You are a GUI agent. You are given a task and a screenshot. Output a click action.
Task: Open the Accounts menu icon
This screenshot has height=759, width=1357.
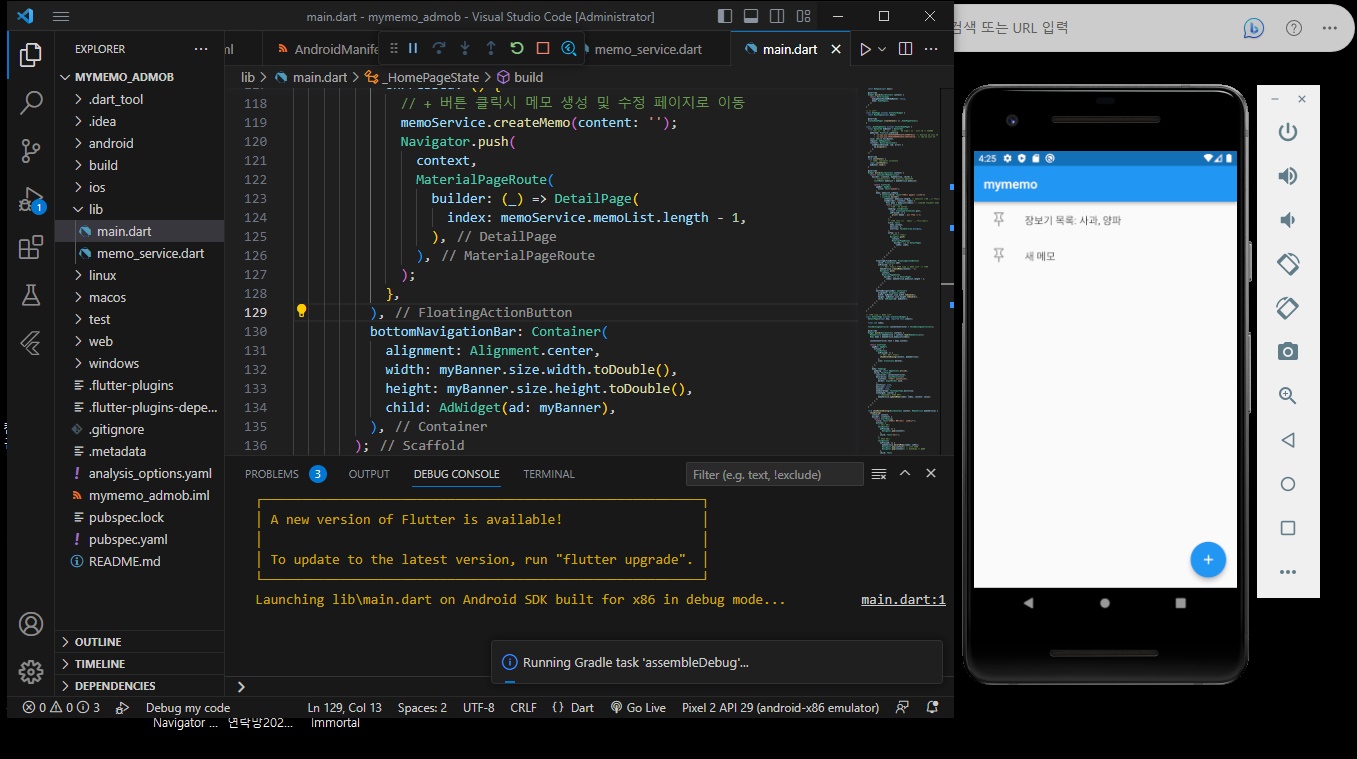coord(31,624)
